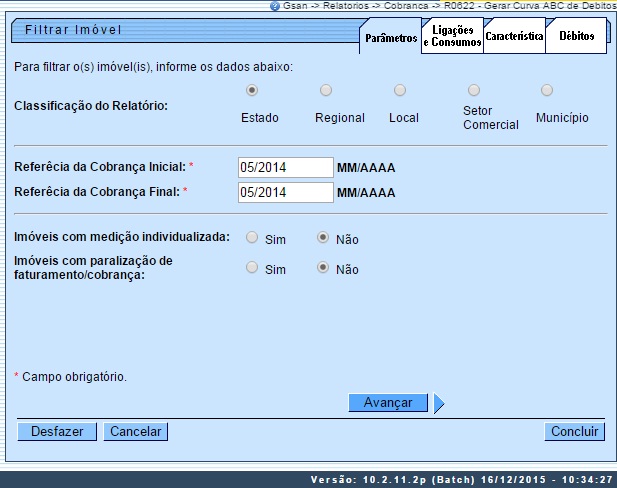Select Estado report classification
Screen dimensions: 617x488
(x=252, y=90)
